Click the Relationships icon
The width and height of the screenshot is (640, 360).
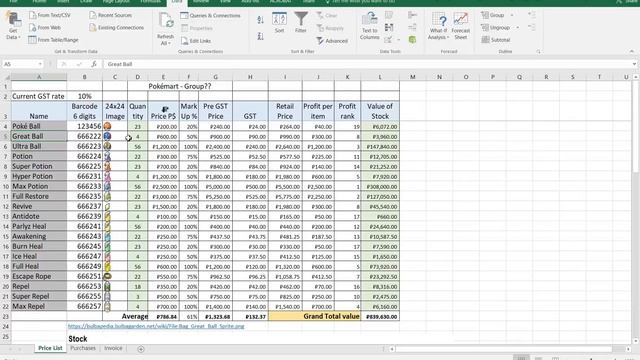pos(412,27)
